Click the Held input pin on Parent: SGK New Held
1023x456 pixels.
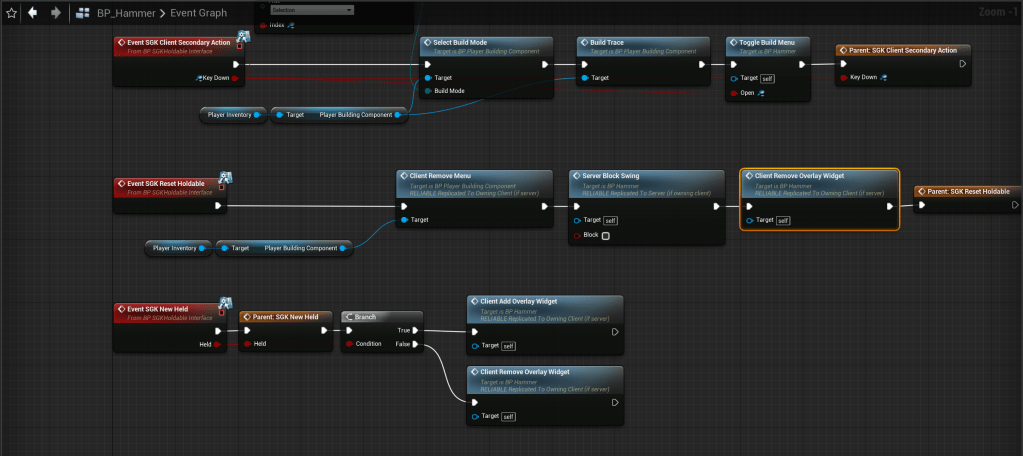click(x=247, y=344)
